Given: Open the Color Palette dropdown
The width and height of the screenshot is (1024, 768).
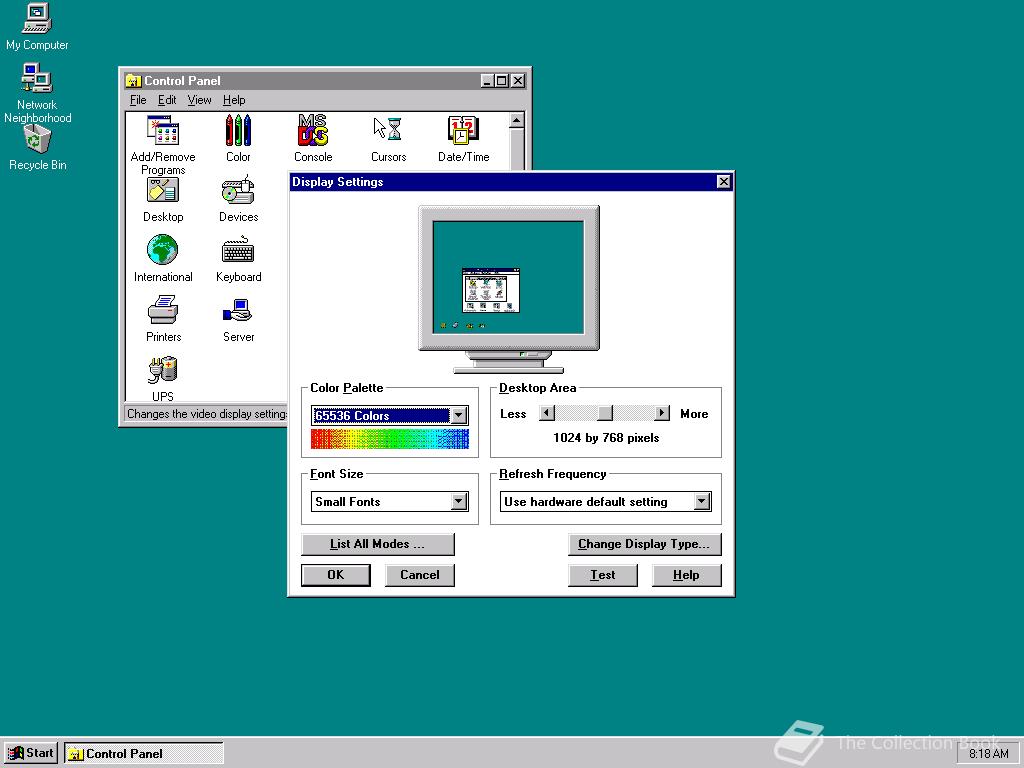Looking at the screenshot, I should (458, 415).
